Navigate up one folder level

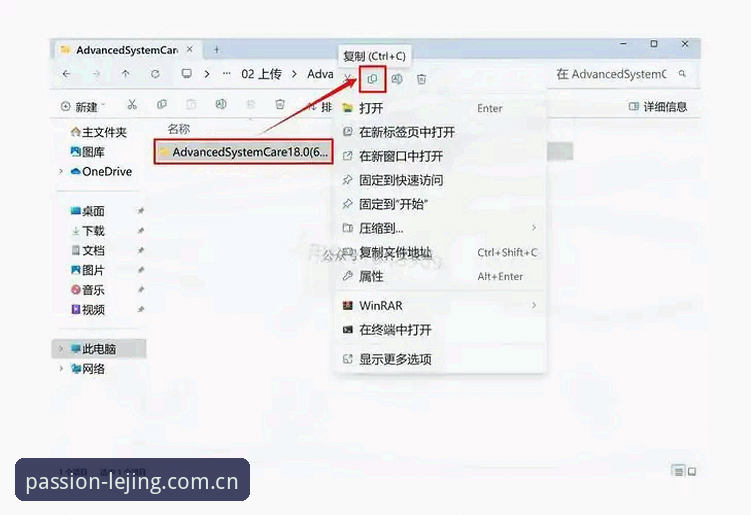(x=125, y=74)
